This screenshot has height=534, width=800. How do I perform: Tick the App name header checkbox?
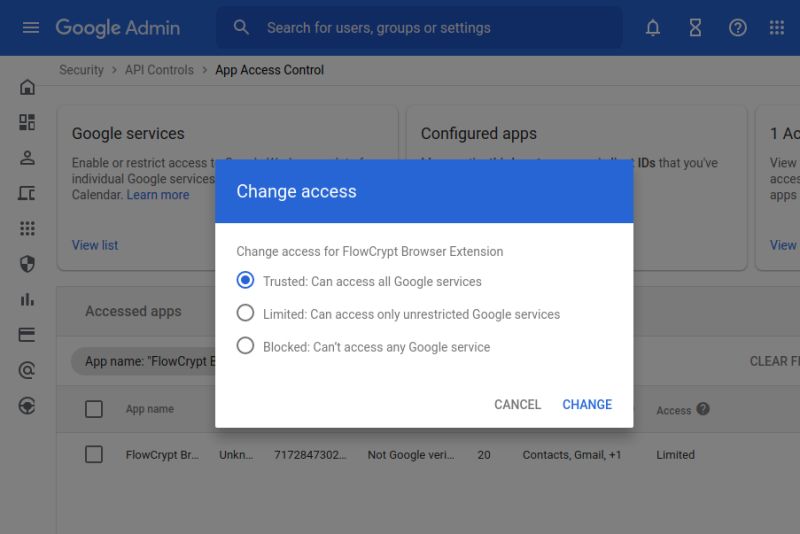coord(94,409)
